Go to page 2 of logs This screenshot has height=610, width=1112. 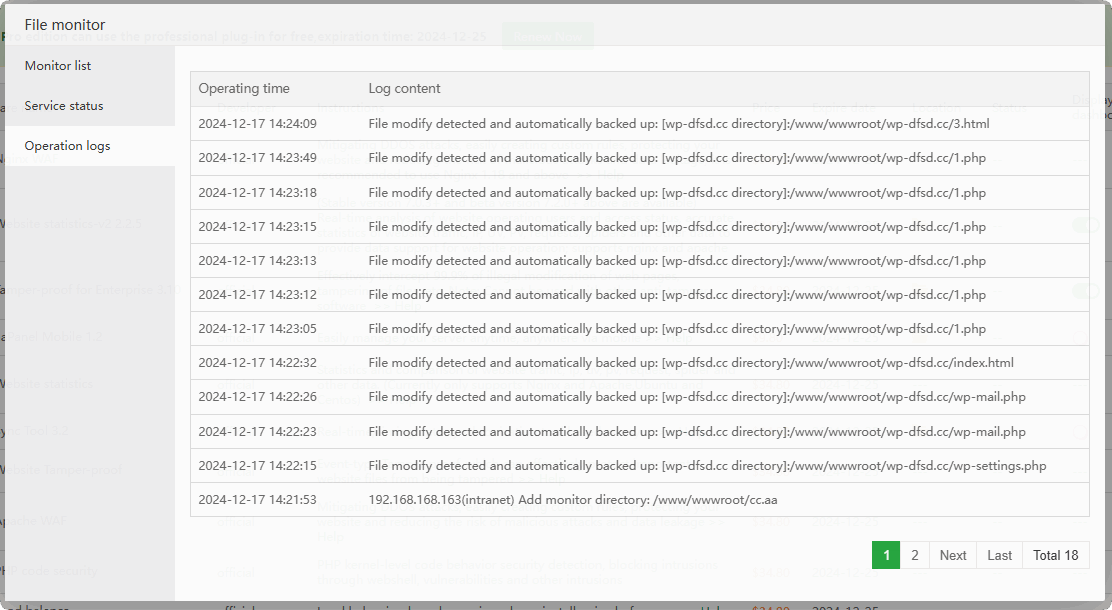pos(914,555)
